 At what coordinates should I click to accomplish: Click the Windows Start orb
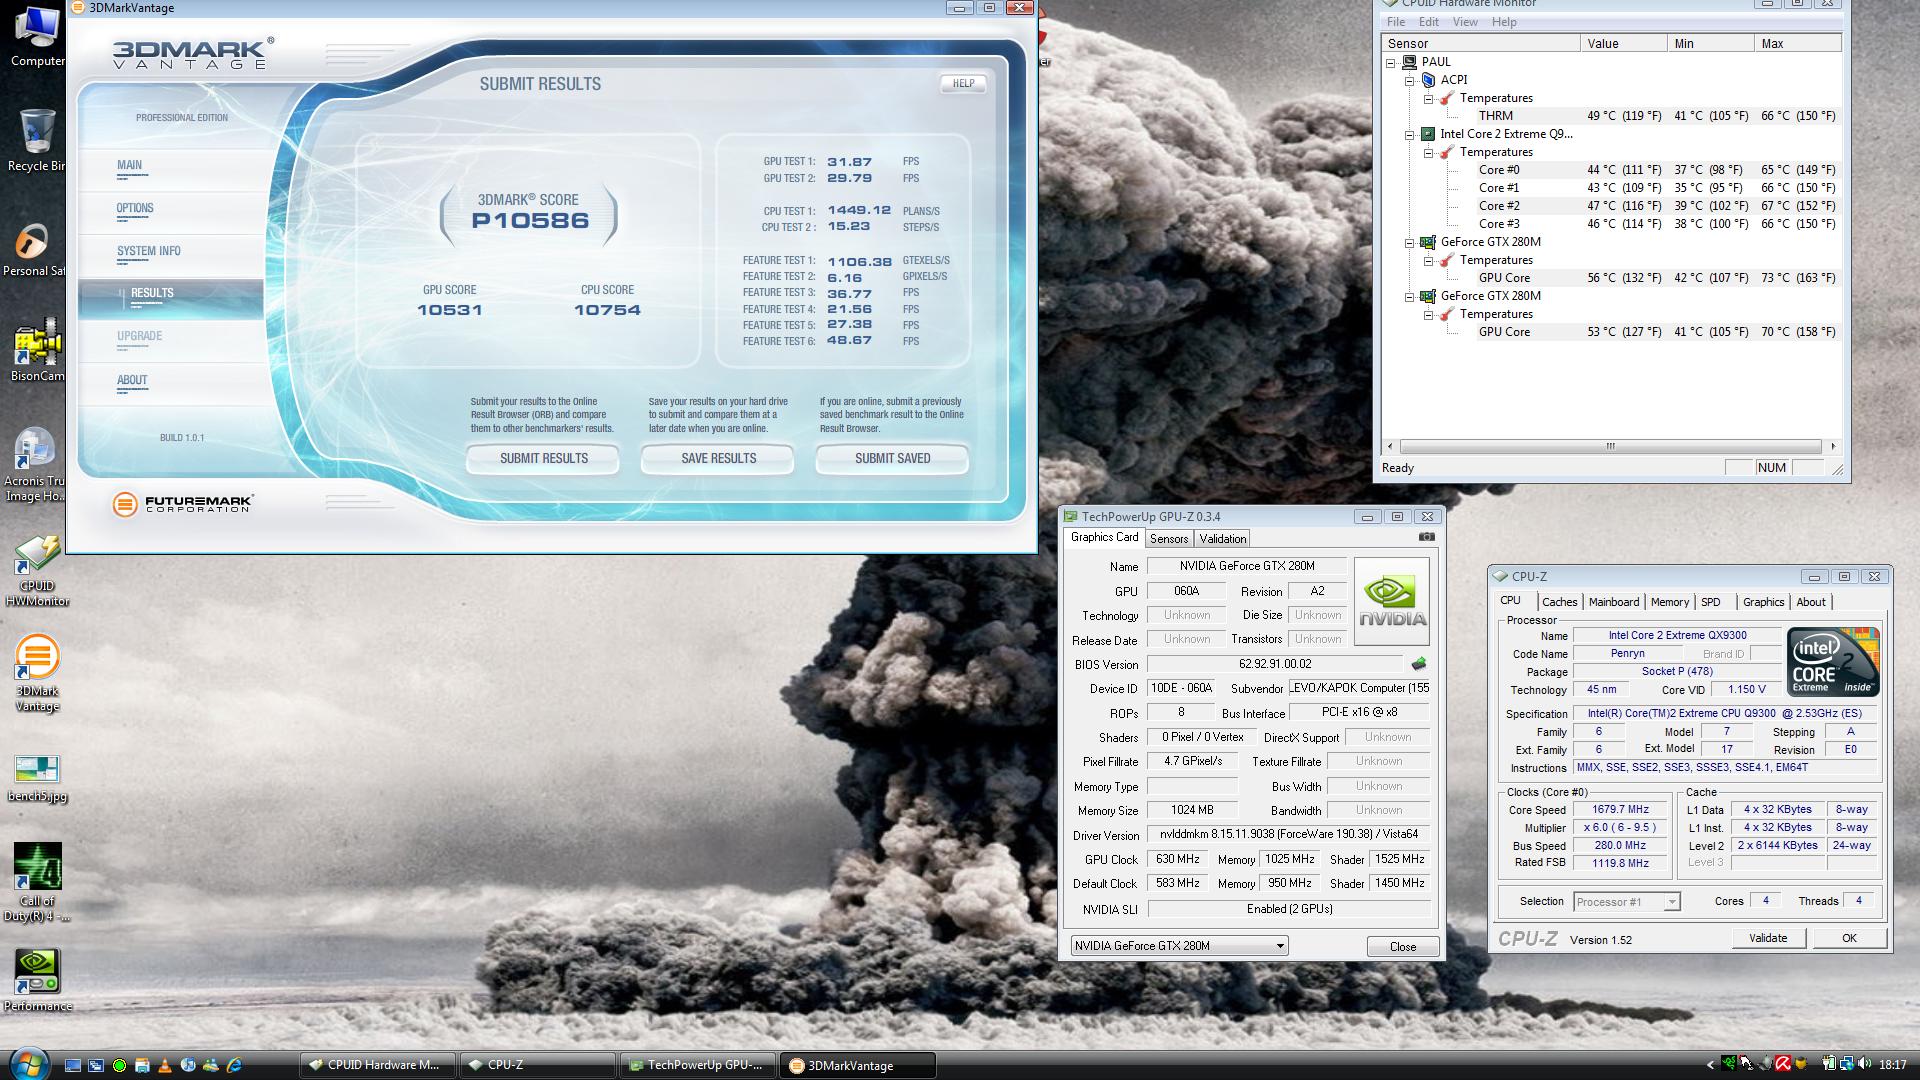pyautogui.click(x=29, y=1064)
